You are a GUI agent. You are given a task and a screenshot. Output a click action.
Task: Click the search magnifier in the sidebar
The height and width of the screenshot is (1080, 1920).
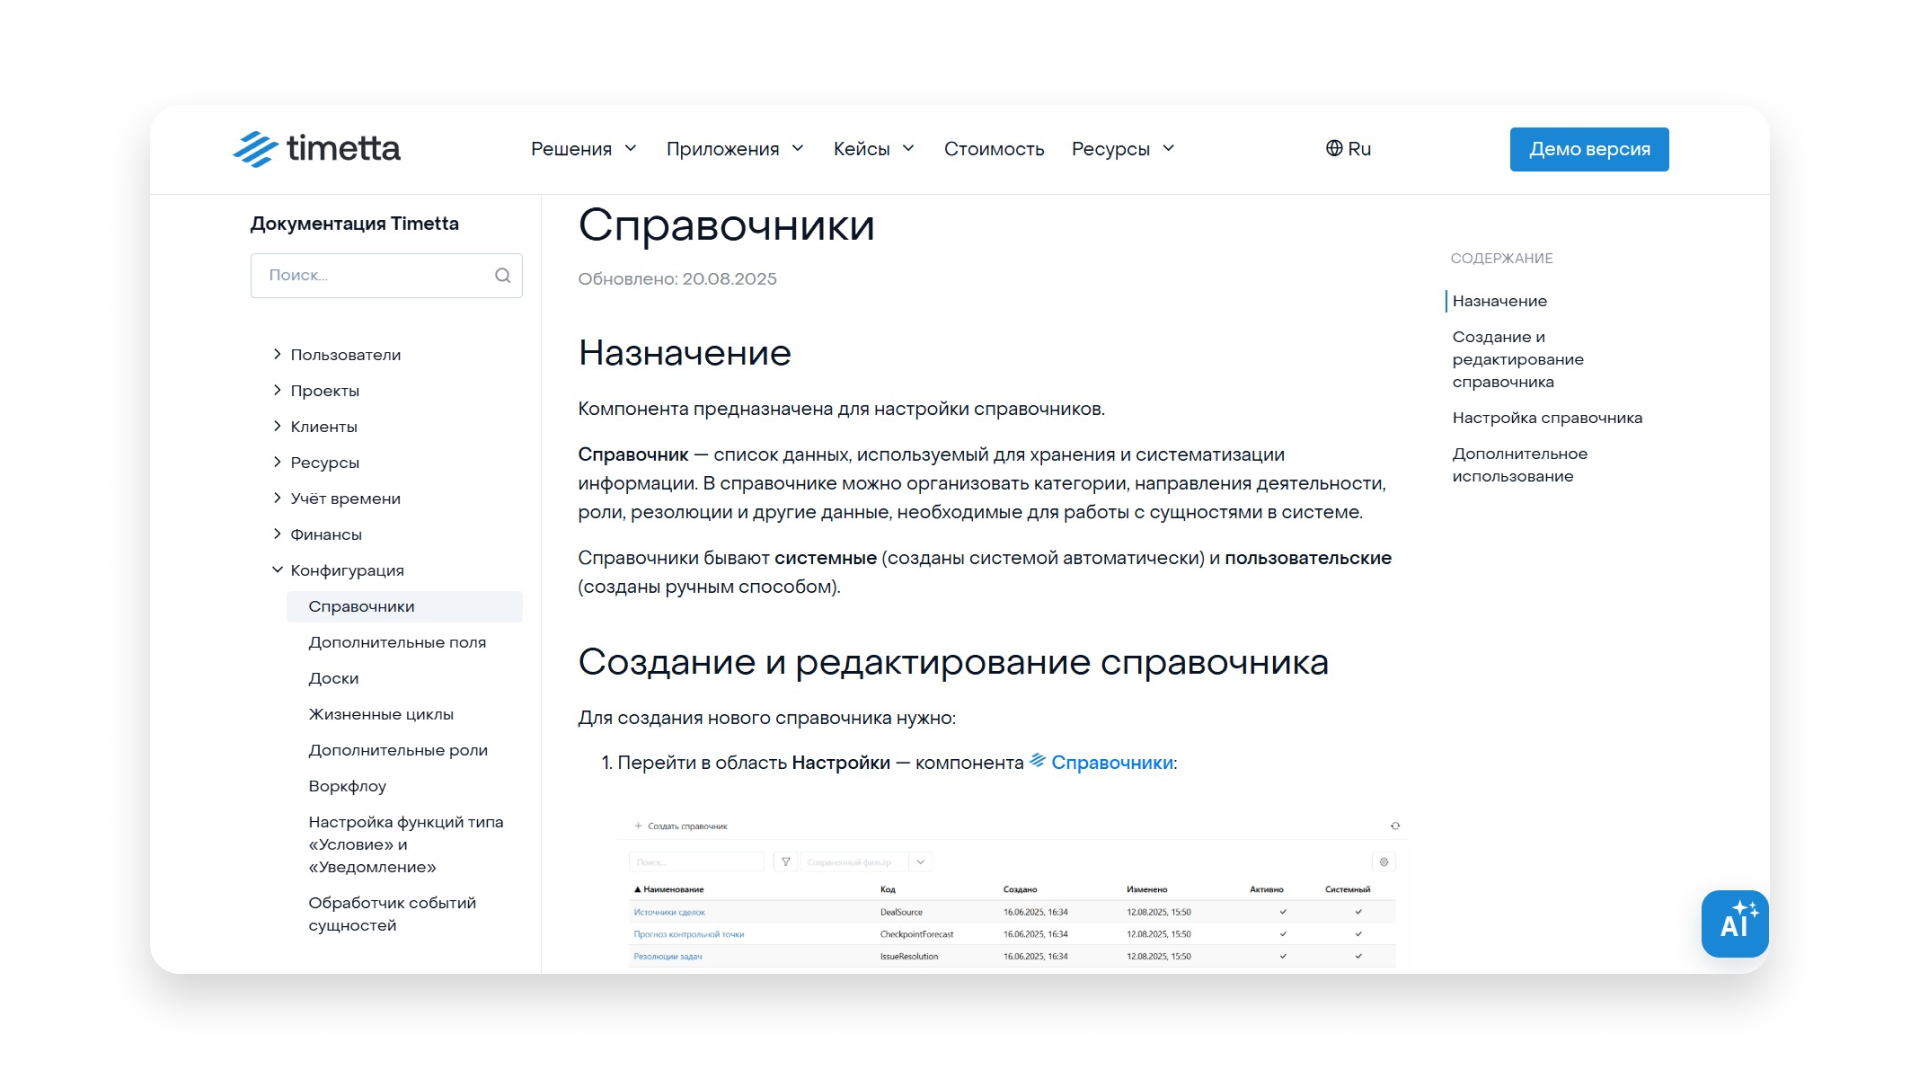click(x=501, y=275)
